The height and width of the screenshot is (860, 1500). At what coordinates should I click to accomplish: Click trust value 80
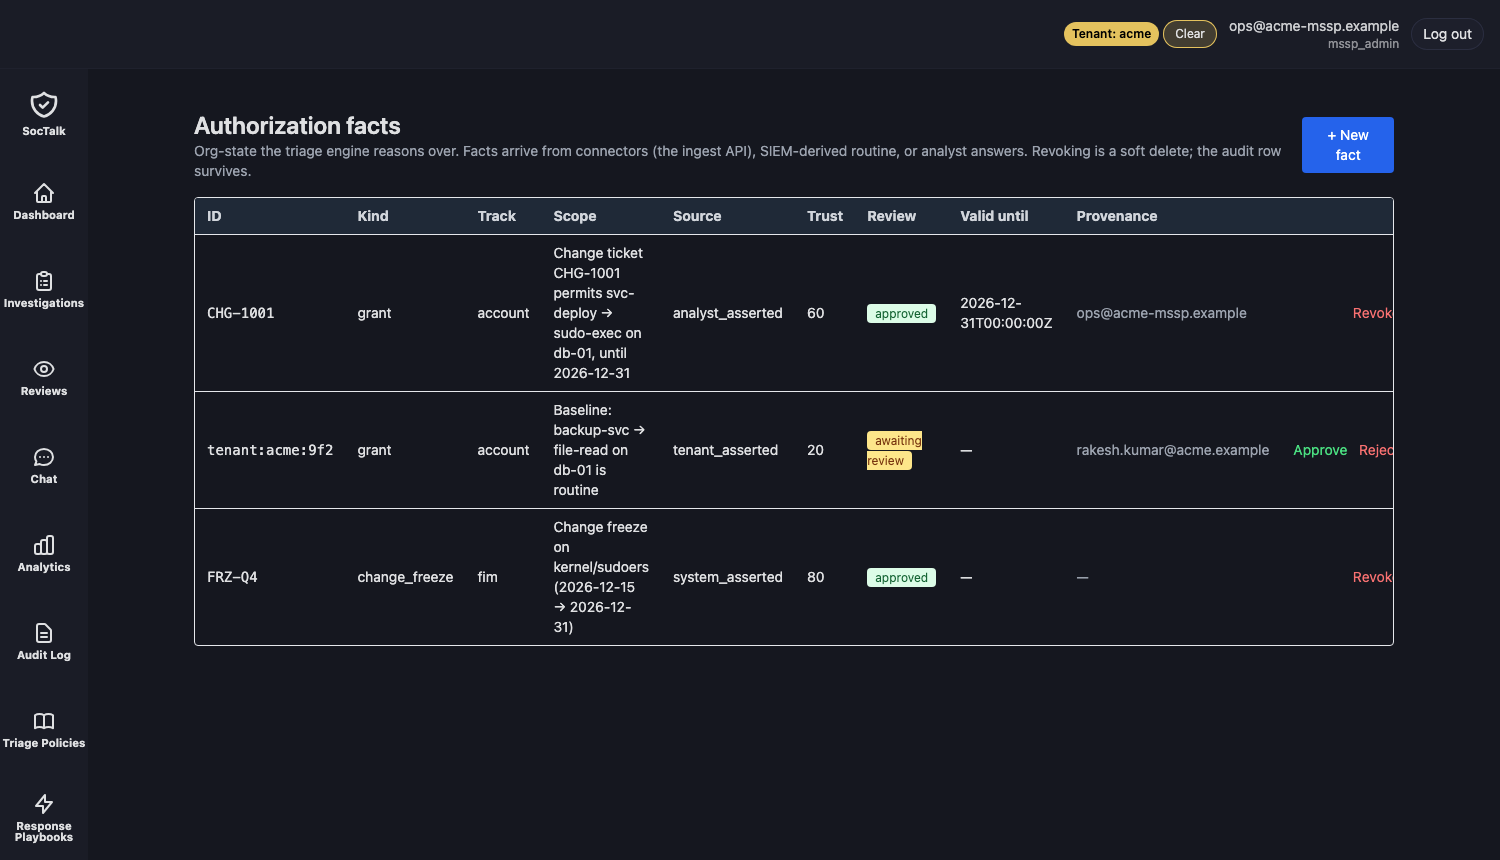pyautogui.click(x=816, y=577)
